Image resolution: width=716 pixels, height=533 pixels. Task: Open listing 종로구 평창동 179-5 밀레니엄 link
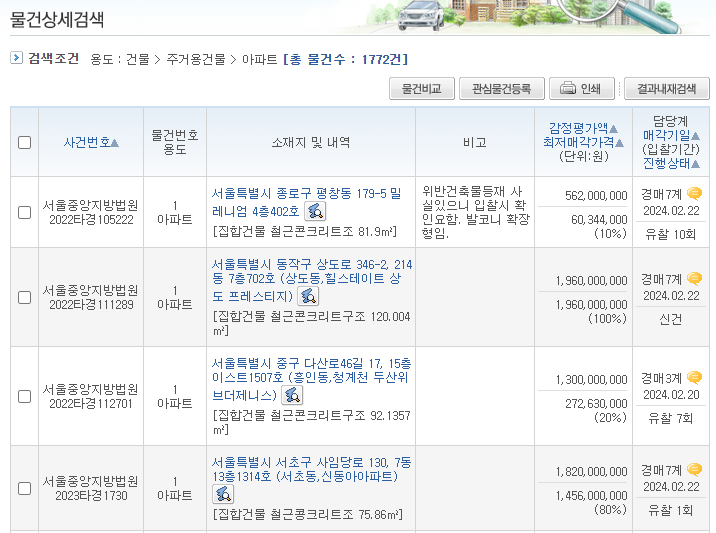[306, 202]
